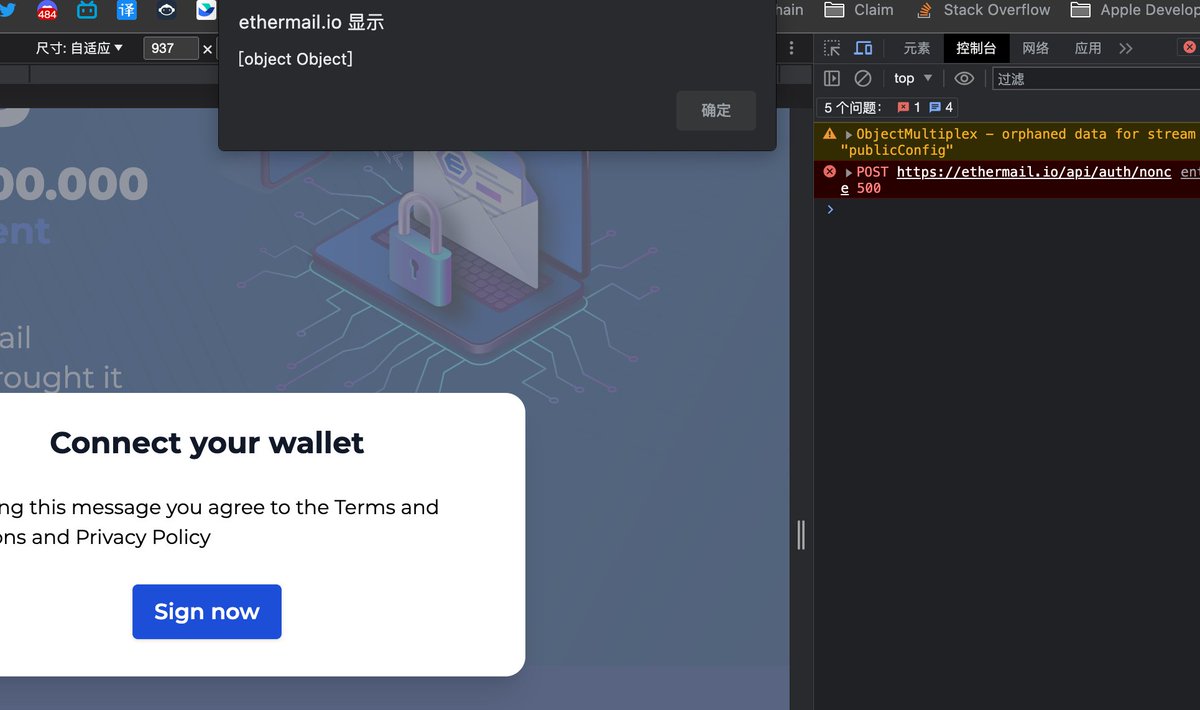This screenshot has width=1200, height=710.
Task: Click the "[object Object]" alert message
Action: coord(296,59)
